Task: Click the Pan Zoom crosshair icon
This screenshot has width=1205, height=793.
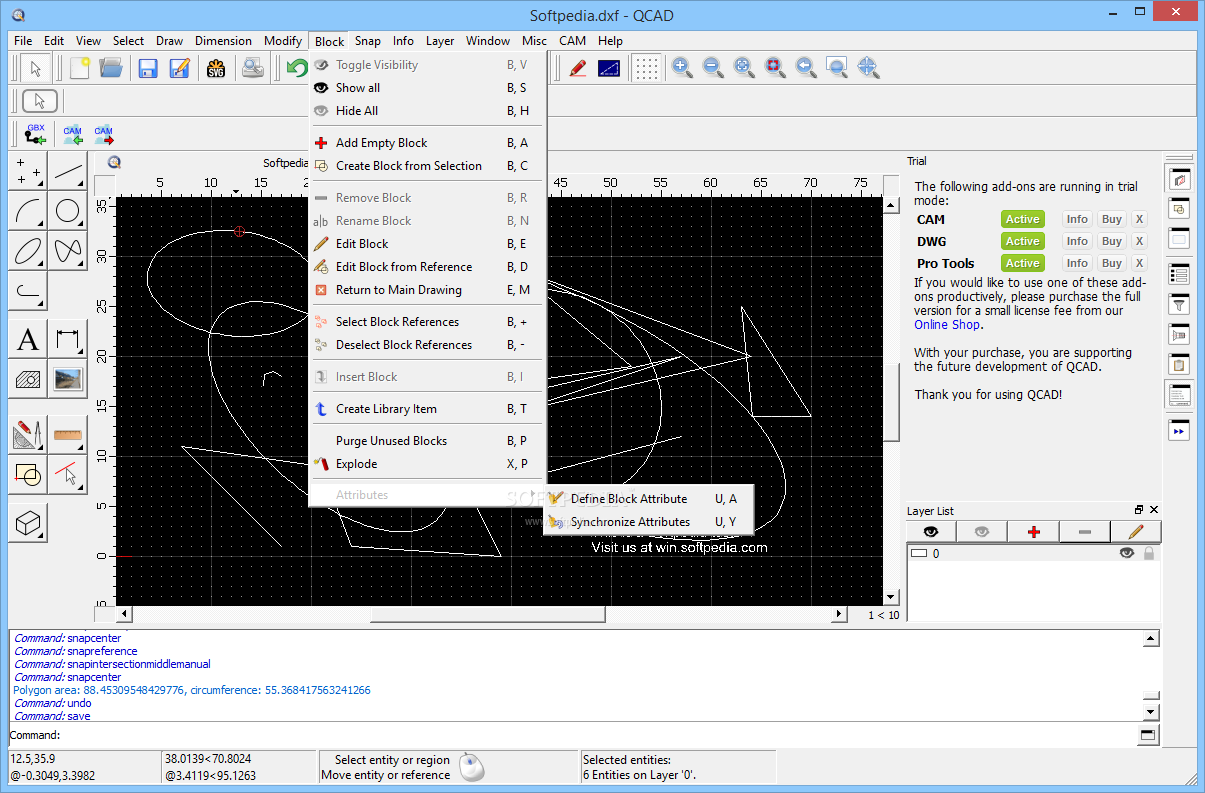Action: click(868, 68)
